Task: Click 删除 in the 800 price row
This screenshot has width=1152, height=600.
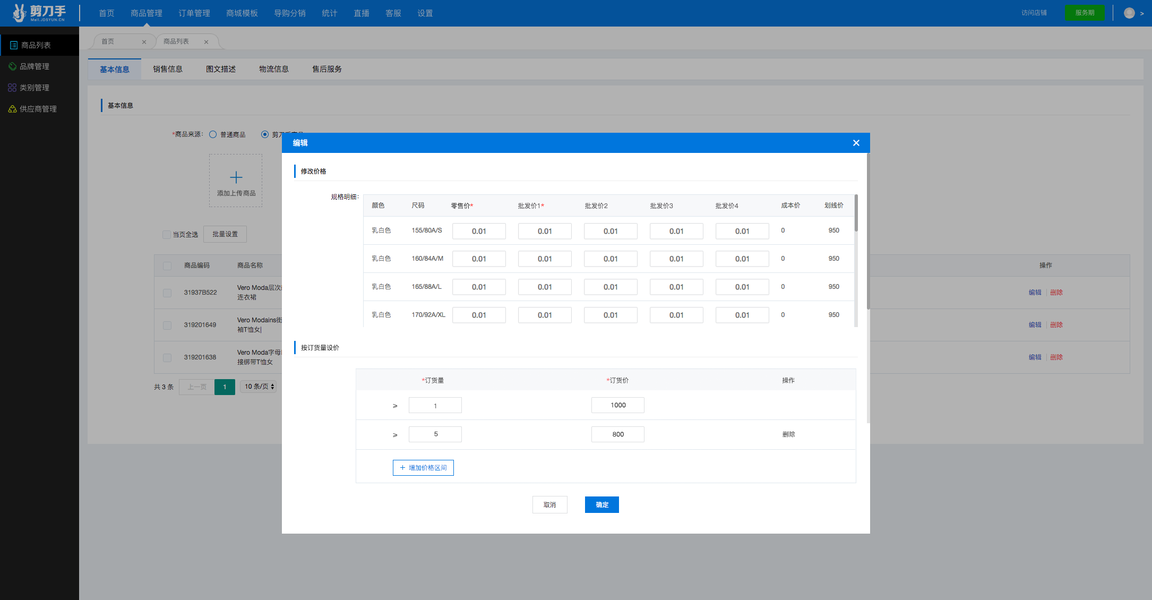Action: click(788, 435)
